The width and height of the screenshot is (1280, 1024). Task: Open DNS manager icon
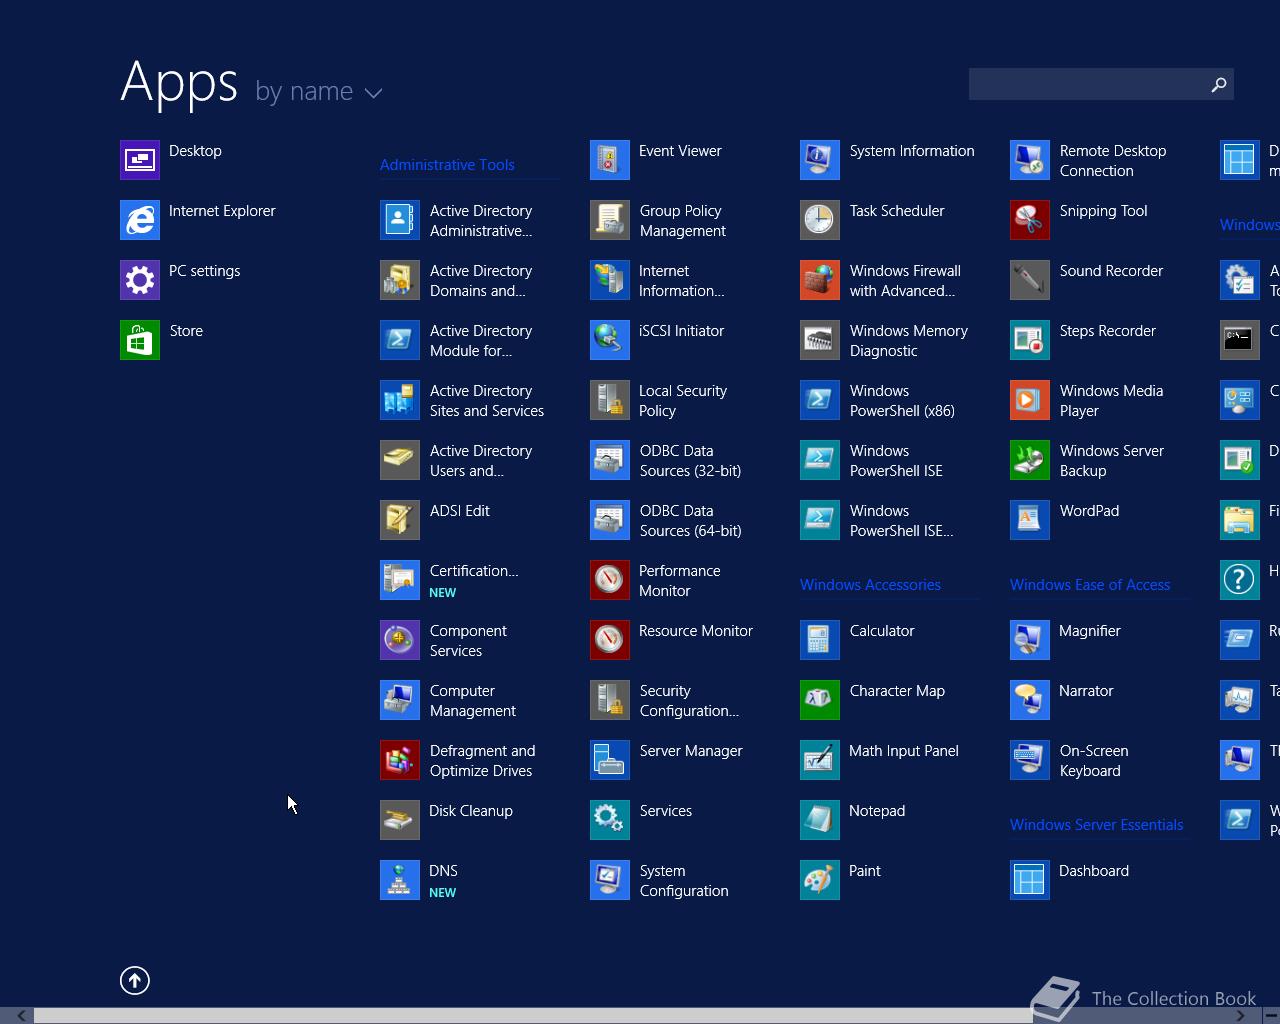pos(400,880)
